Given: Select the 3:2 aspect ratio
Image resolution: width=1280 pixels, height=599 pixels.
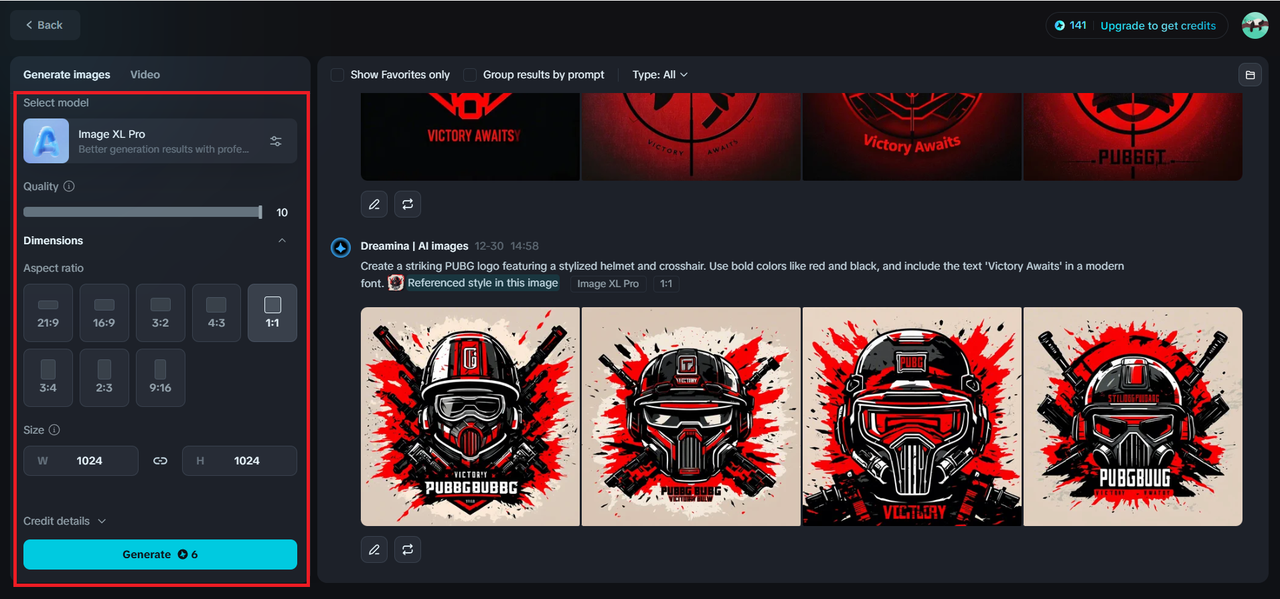Looking at the screenshot, I should (x=160, y=313).
